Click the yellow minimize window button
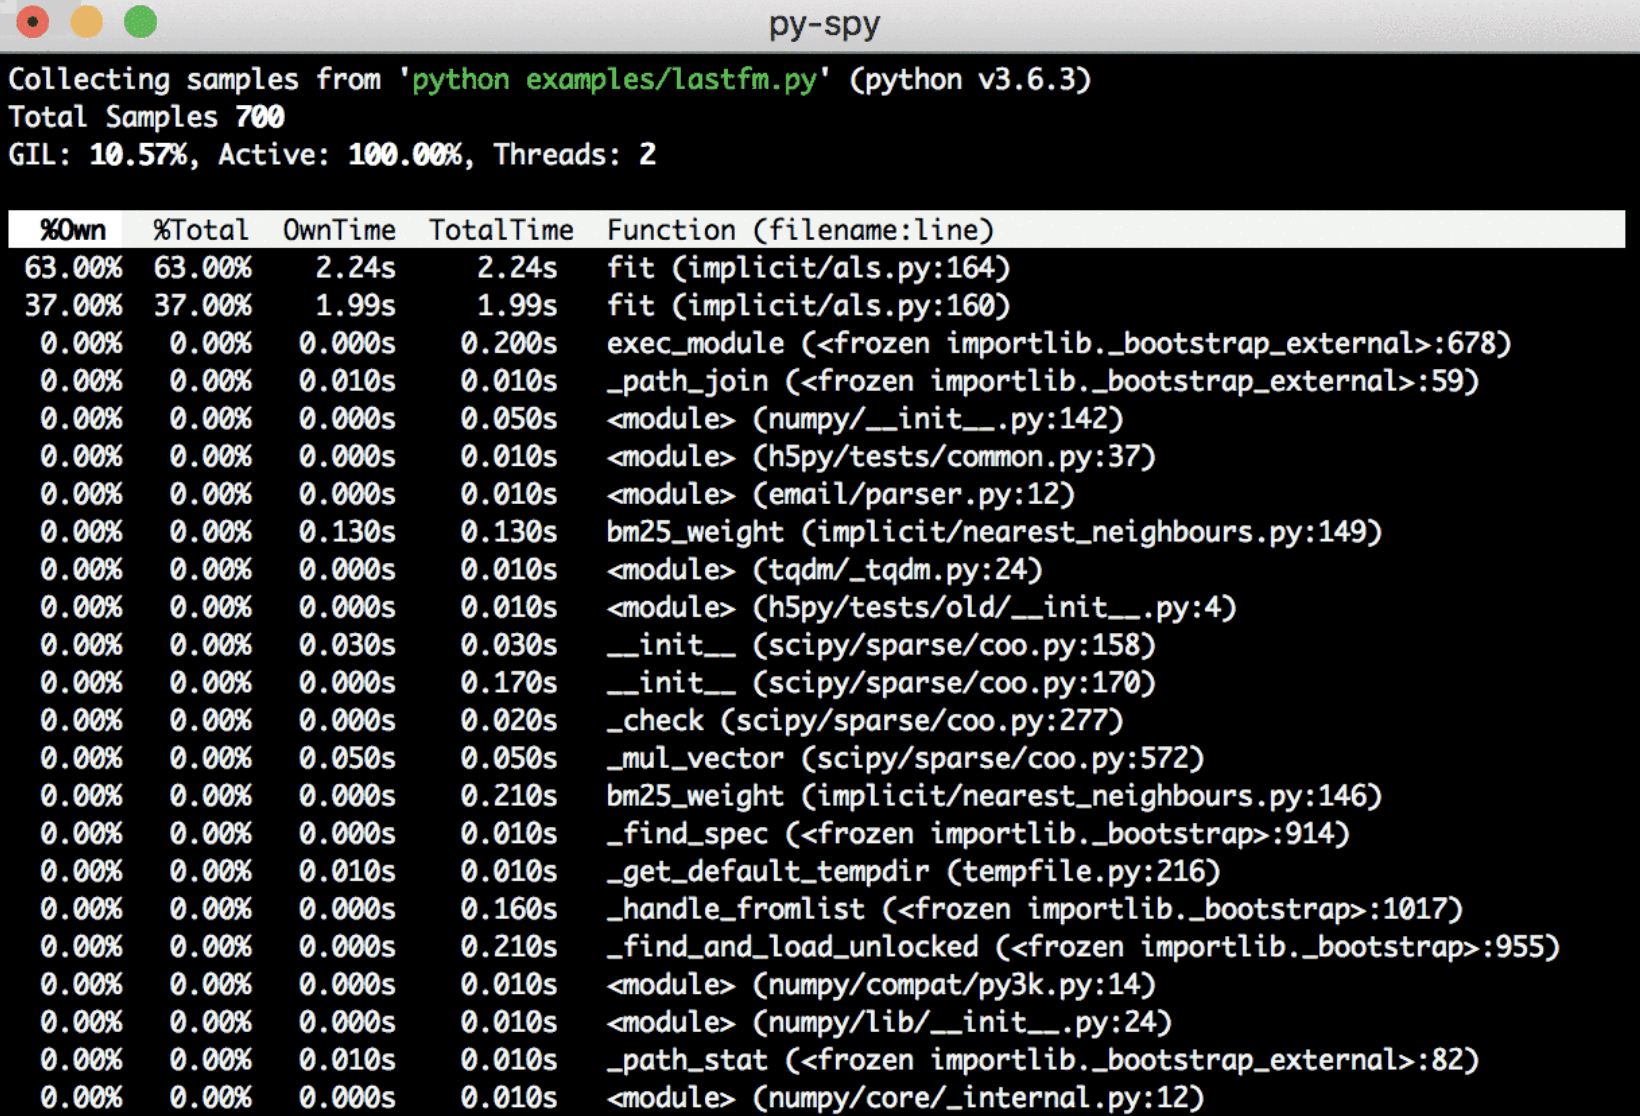The height and width of the screenshot is (1116, 1640). click(x=87, y=21)
